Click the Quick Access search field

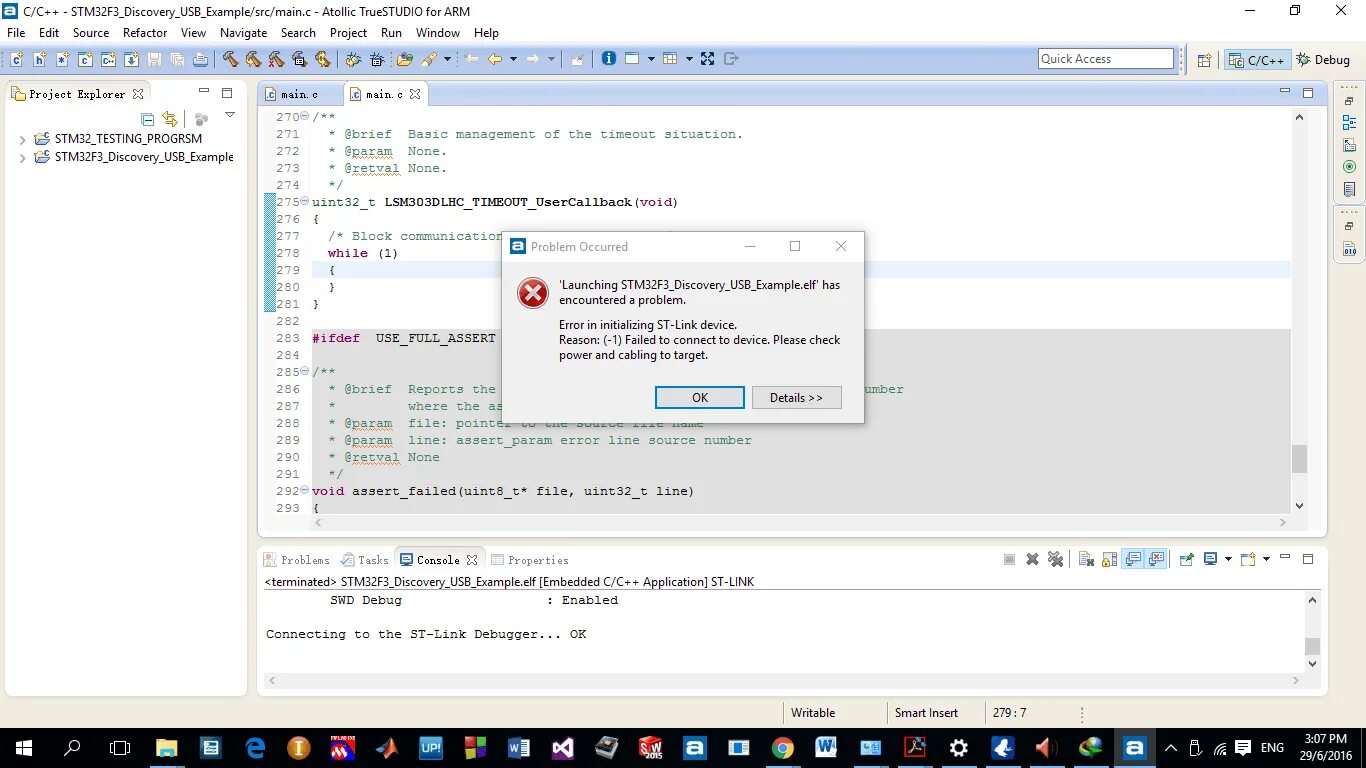pos(1106,59)
